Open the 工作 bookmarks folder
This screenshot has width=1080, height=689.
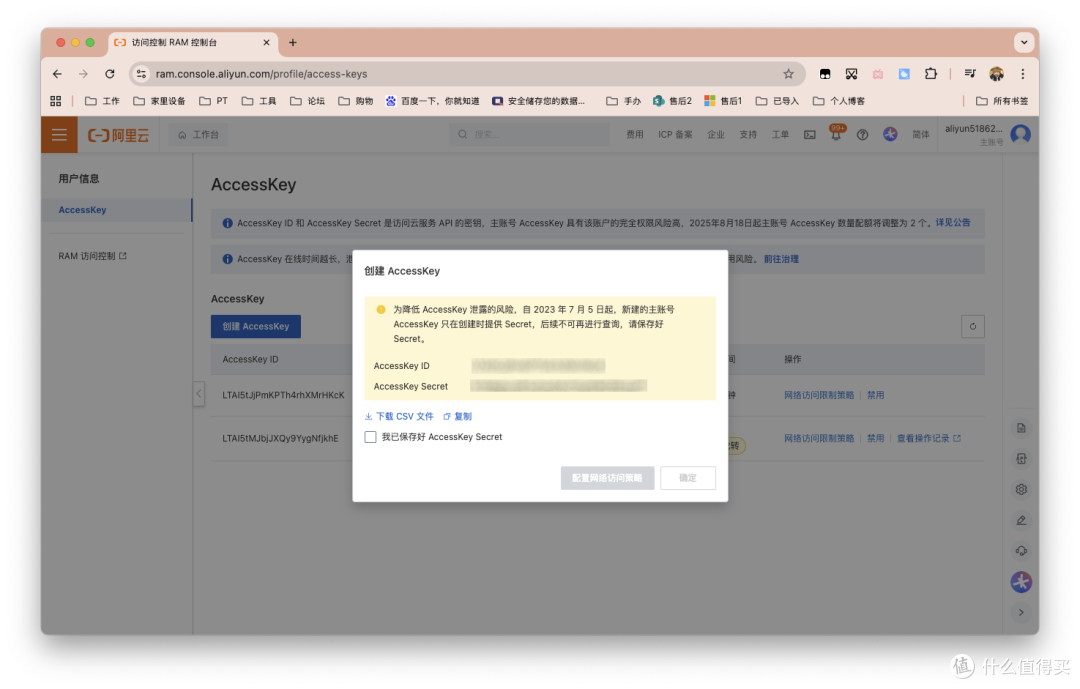point(102,101)
